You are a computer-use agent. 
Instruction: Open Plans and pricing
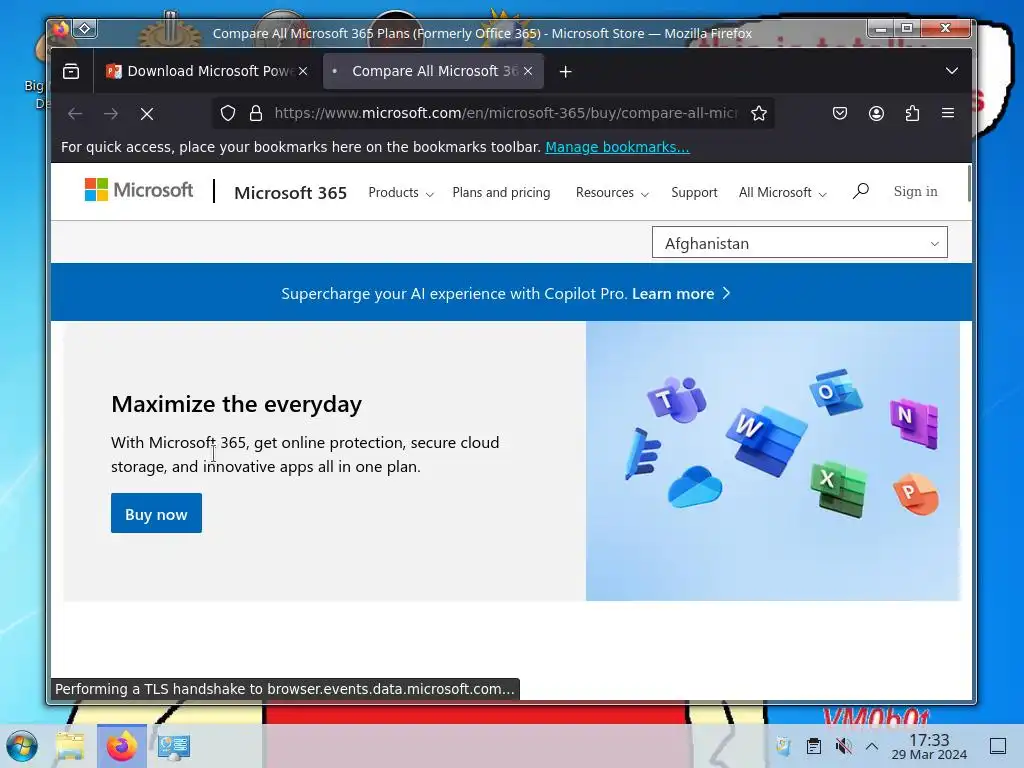pos(502,193)
